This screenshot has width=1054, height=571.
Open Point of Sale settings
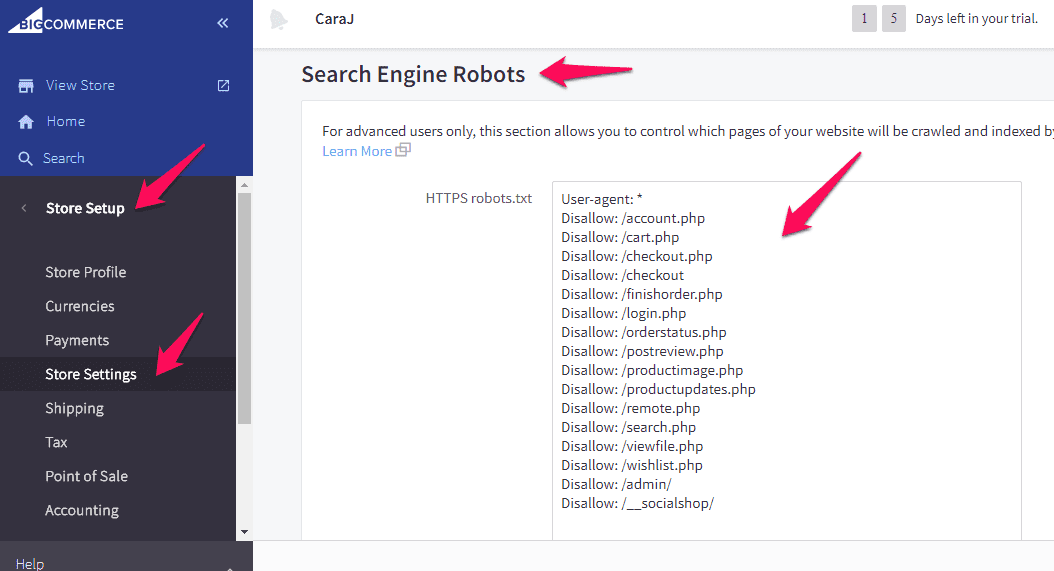[x=87, y=476]
